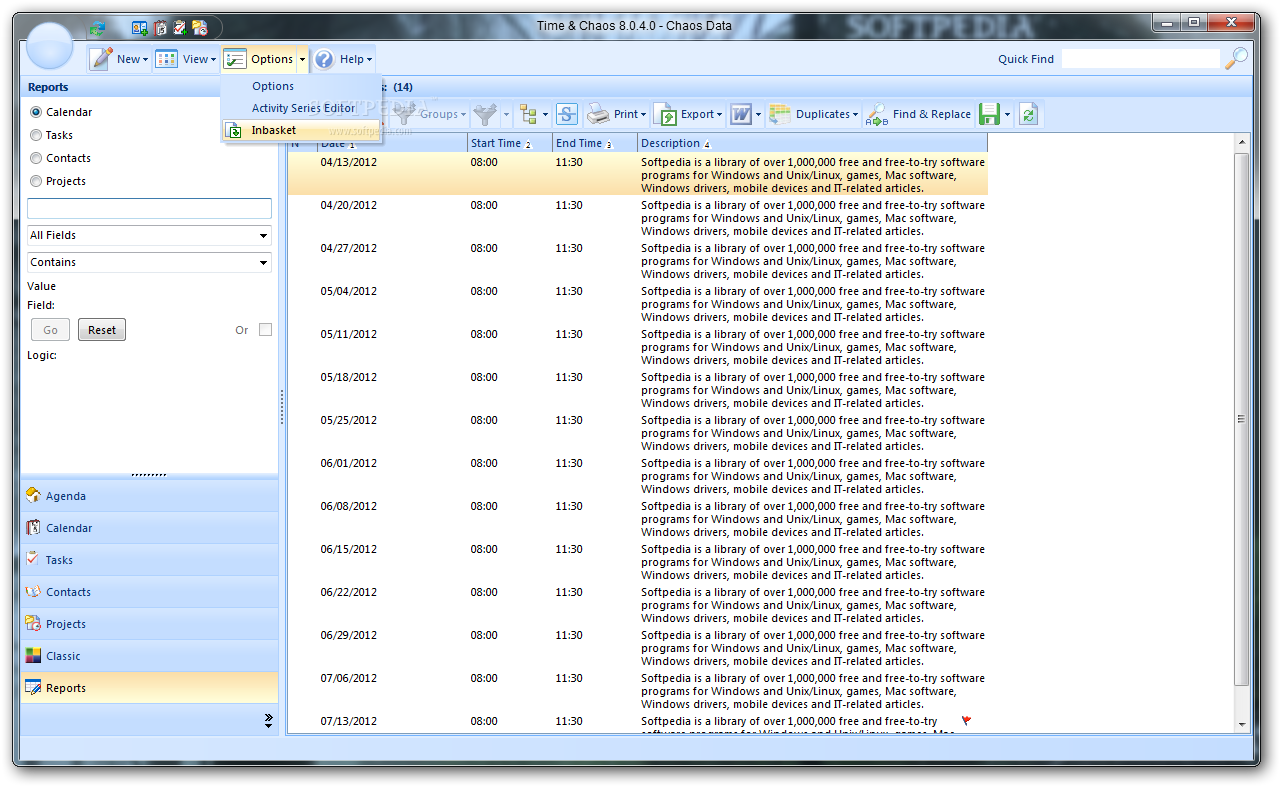
Task: Click in the Quick Find input field
Action: (1141, 58)
